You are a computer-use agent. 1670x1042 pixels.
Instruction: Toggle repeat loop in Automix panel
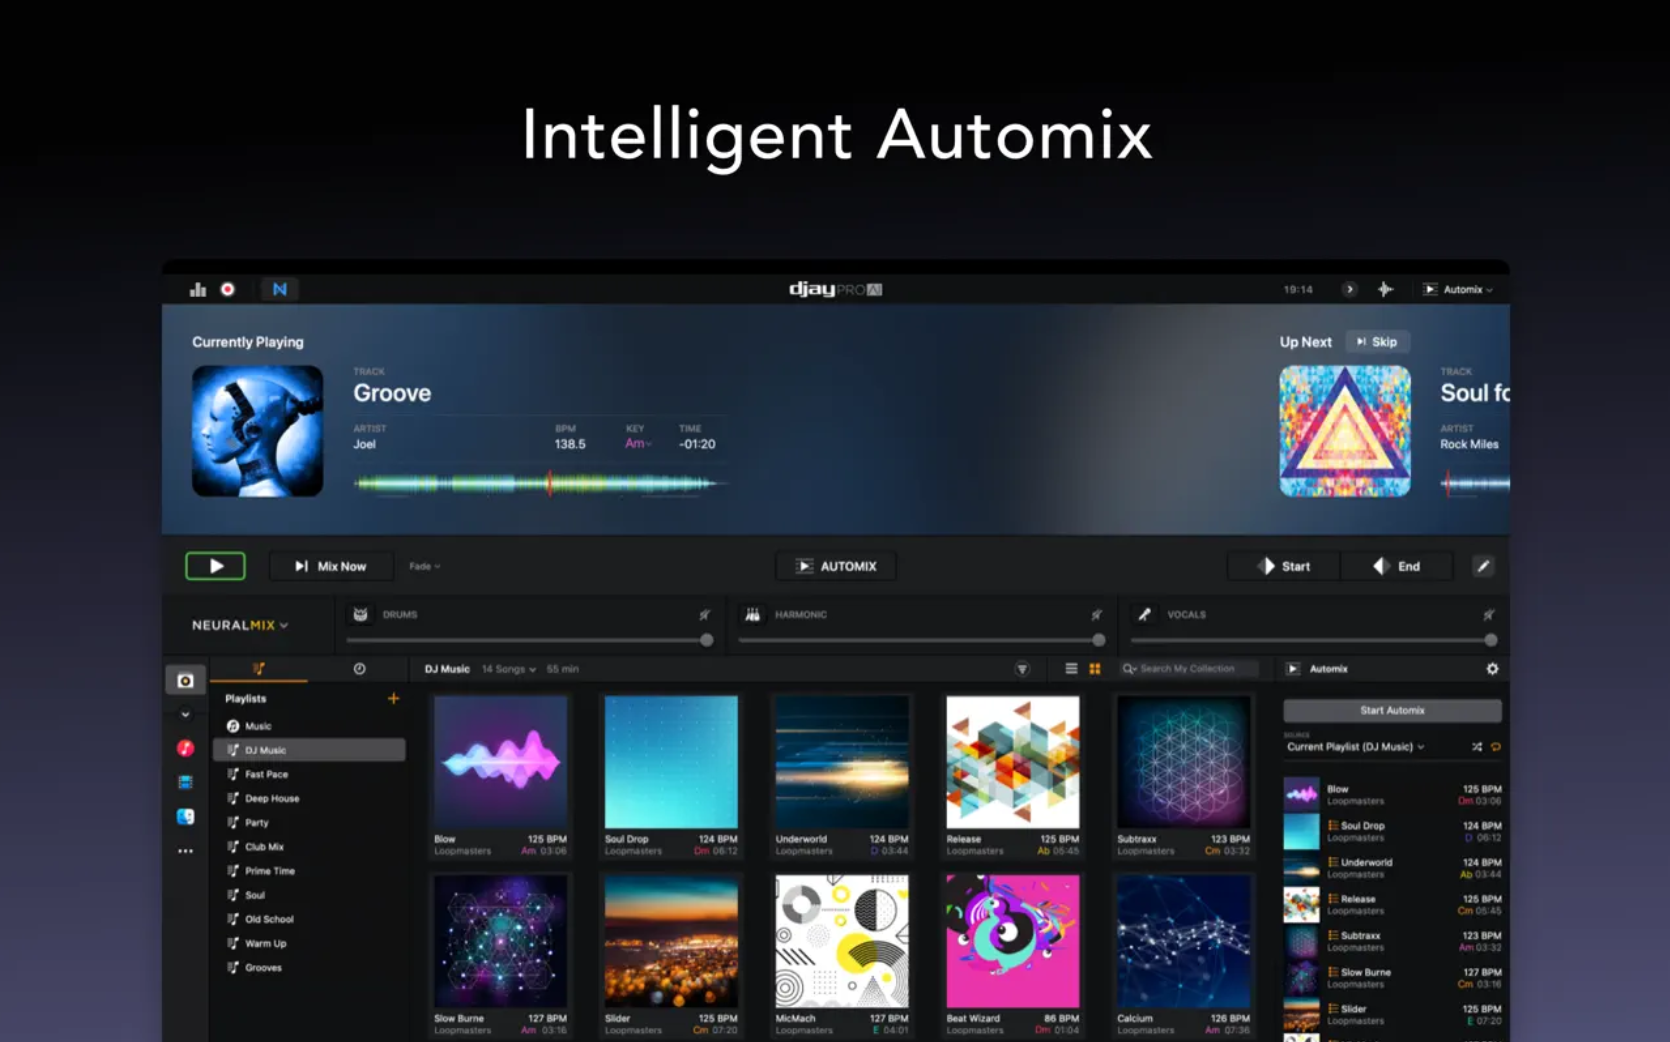point(1496,747)
